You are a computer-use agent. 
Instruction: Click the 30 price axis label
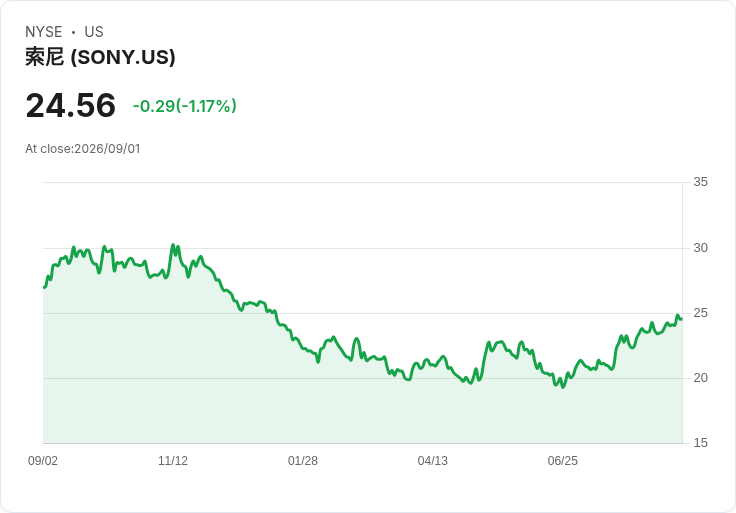tap(700, 248)
